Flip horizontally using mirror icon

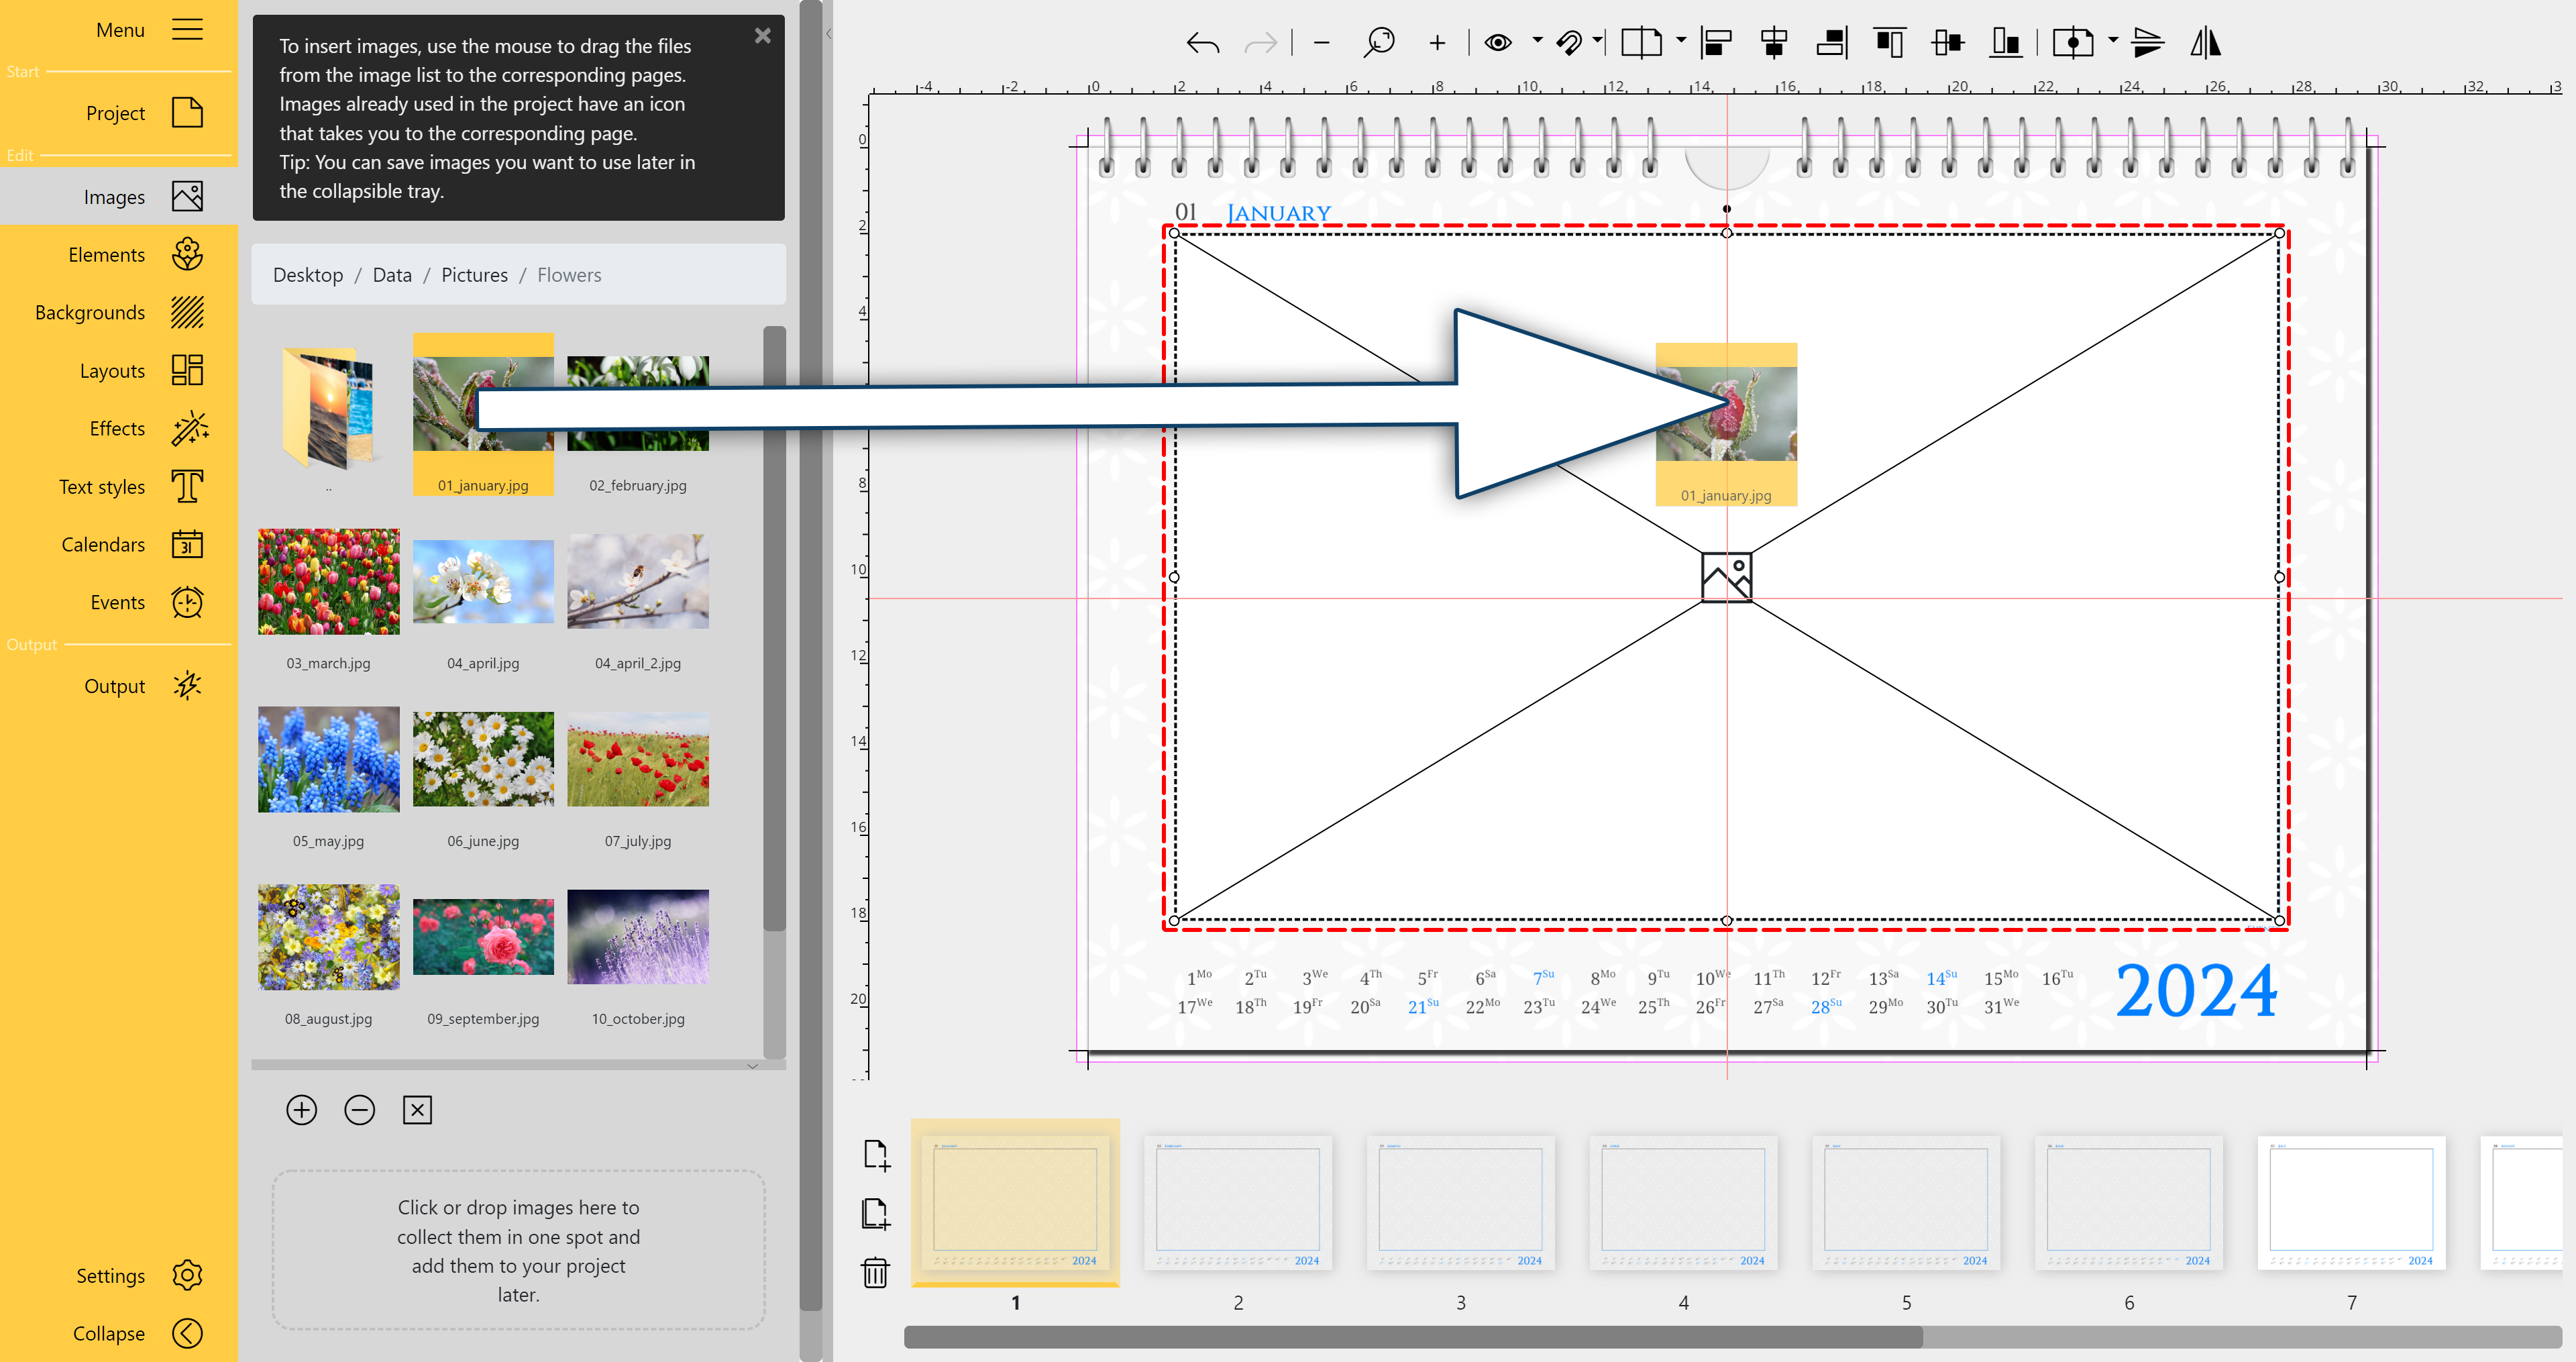click(2205, 43)
